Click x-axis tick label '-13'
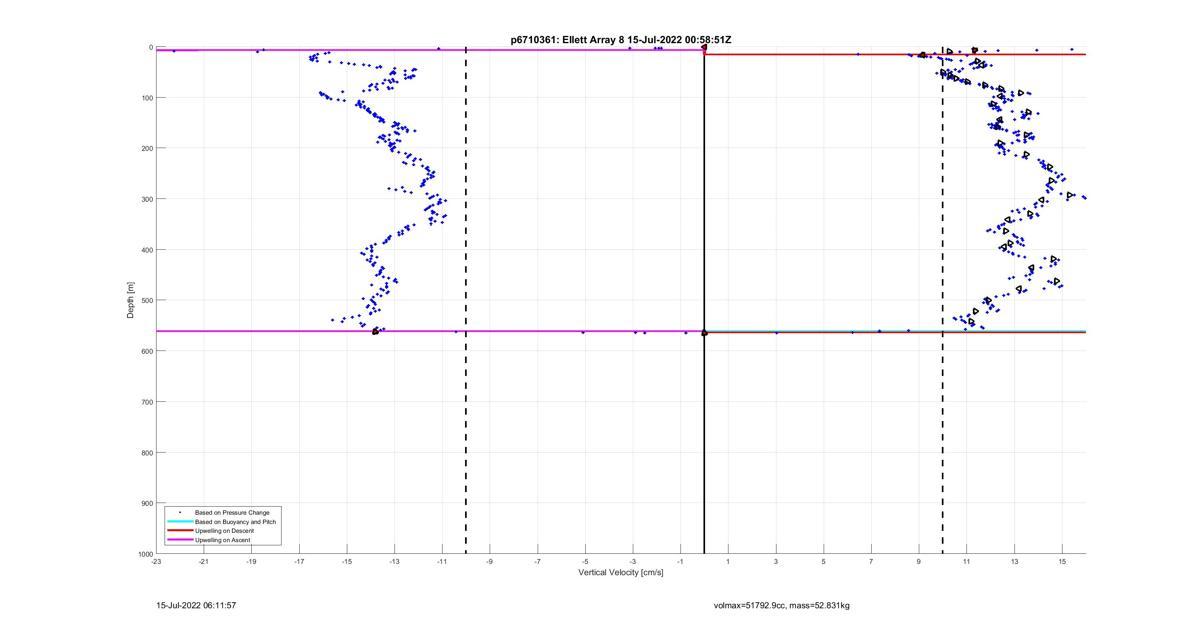The width and height of the screenshot is (1200, 622). [x=394, y=562]
